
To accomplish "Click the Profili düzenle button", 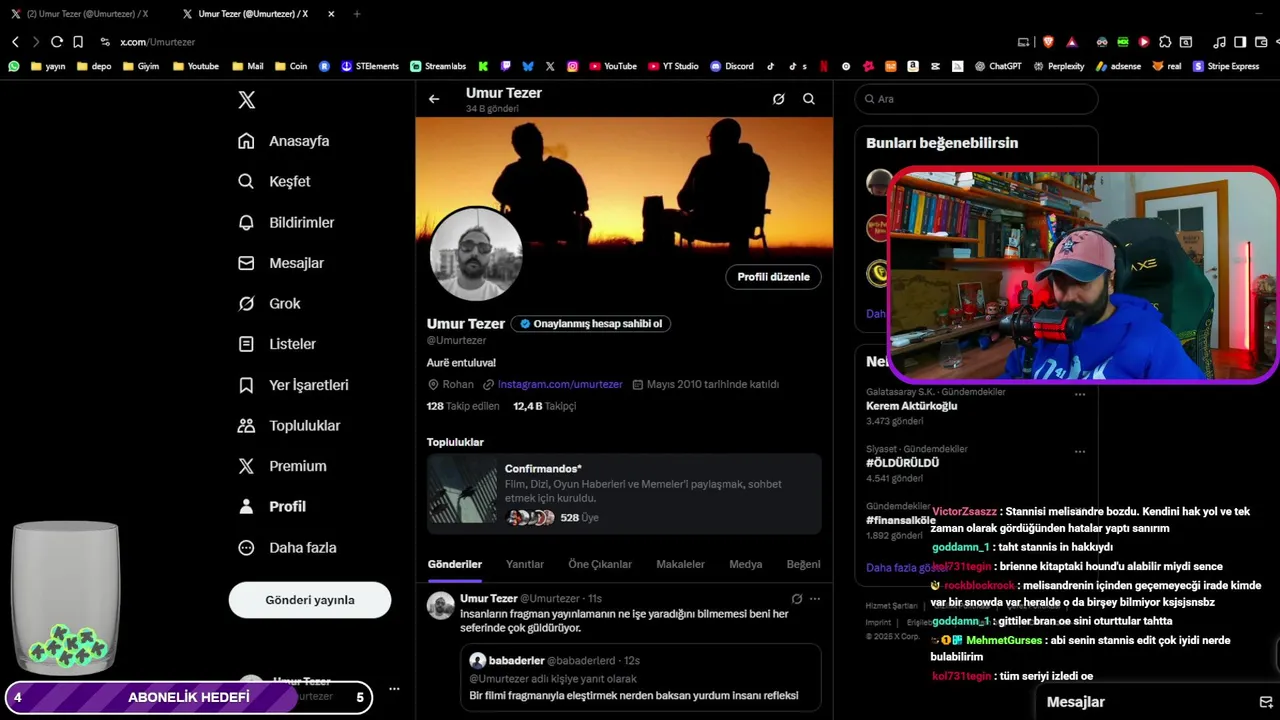I will [773, 277].
